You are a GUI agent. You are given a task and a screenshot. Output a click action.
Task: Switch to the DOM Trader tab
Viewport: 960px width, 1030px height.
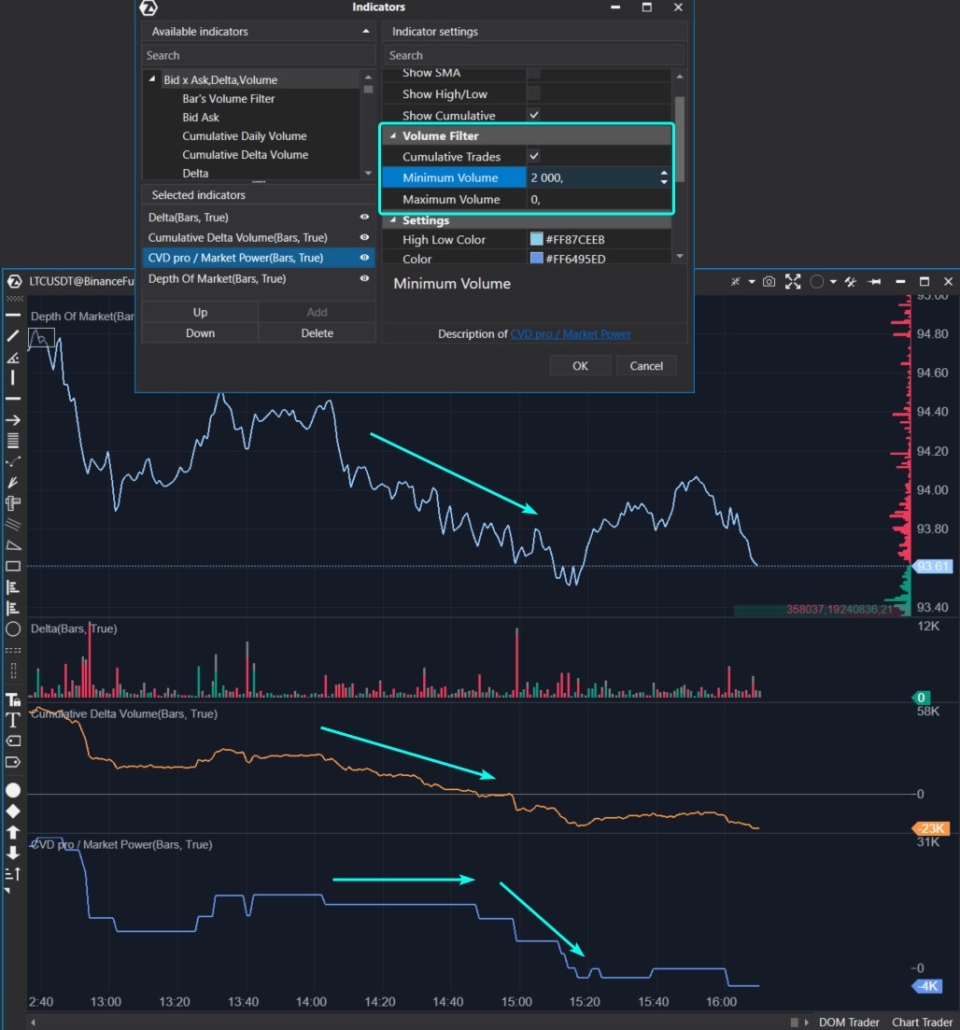tap(849, 1022)
